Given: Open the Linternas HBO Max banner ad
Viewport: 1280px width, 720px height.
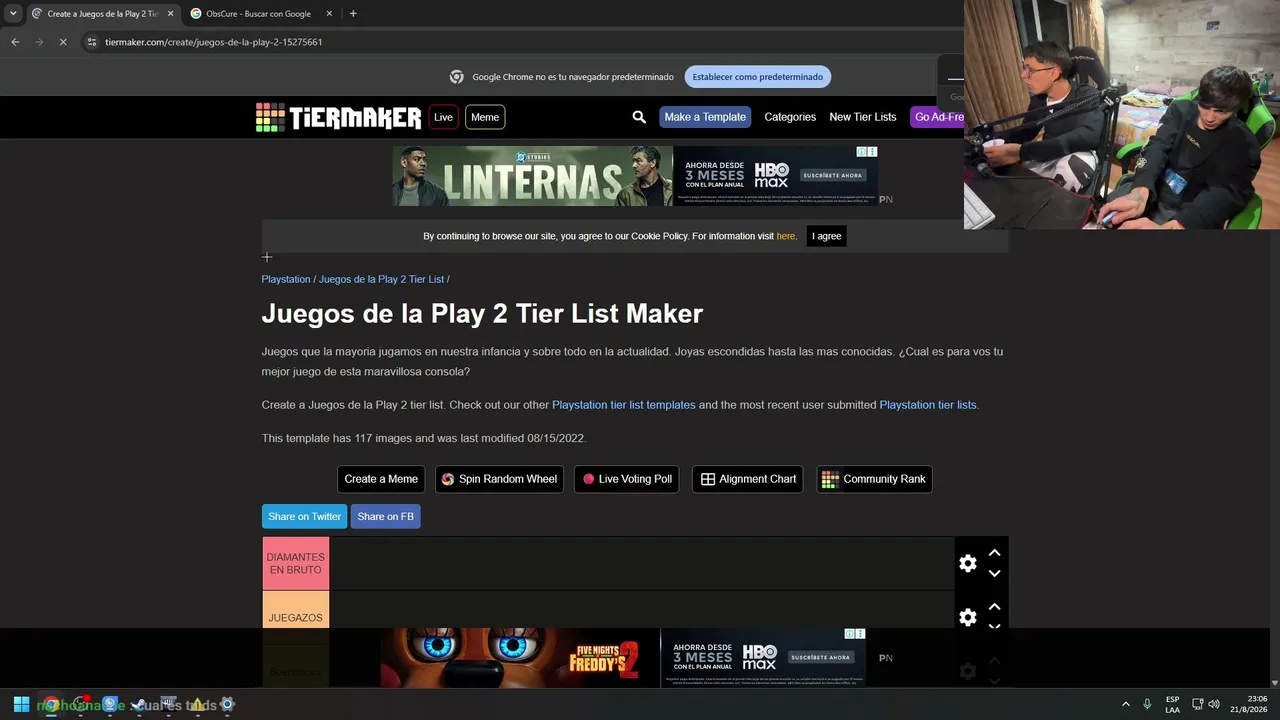Looking at the screenshot, I should pos(635,176).
